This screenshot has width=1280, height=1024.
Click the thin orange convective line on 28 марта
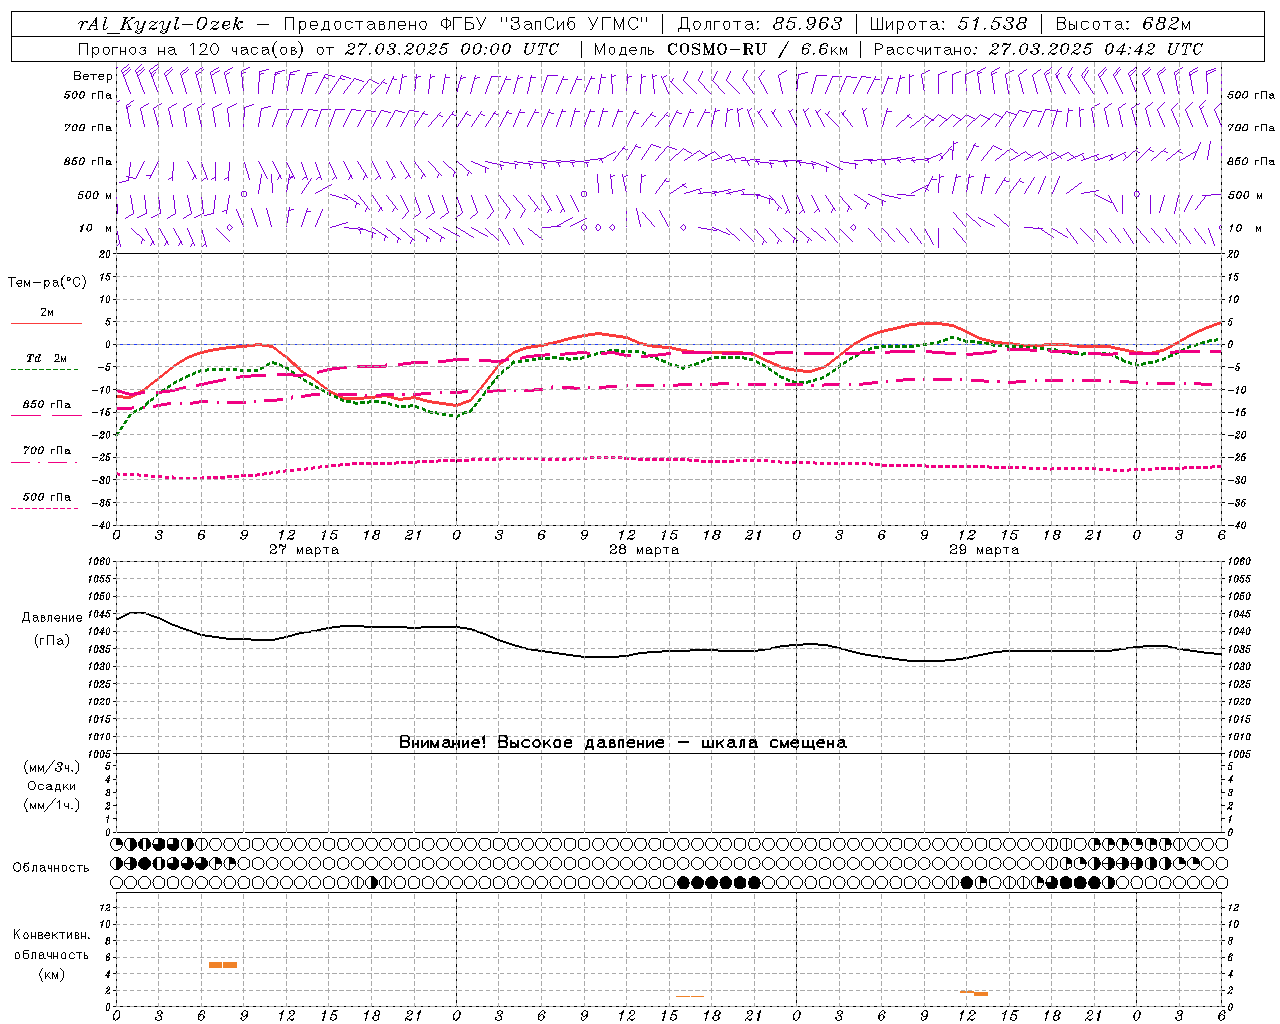coord(690,996)
